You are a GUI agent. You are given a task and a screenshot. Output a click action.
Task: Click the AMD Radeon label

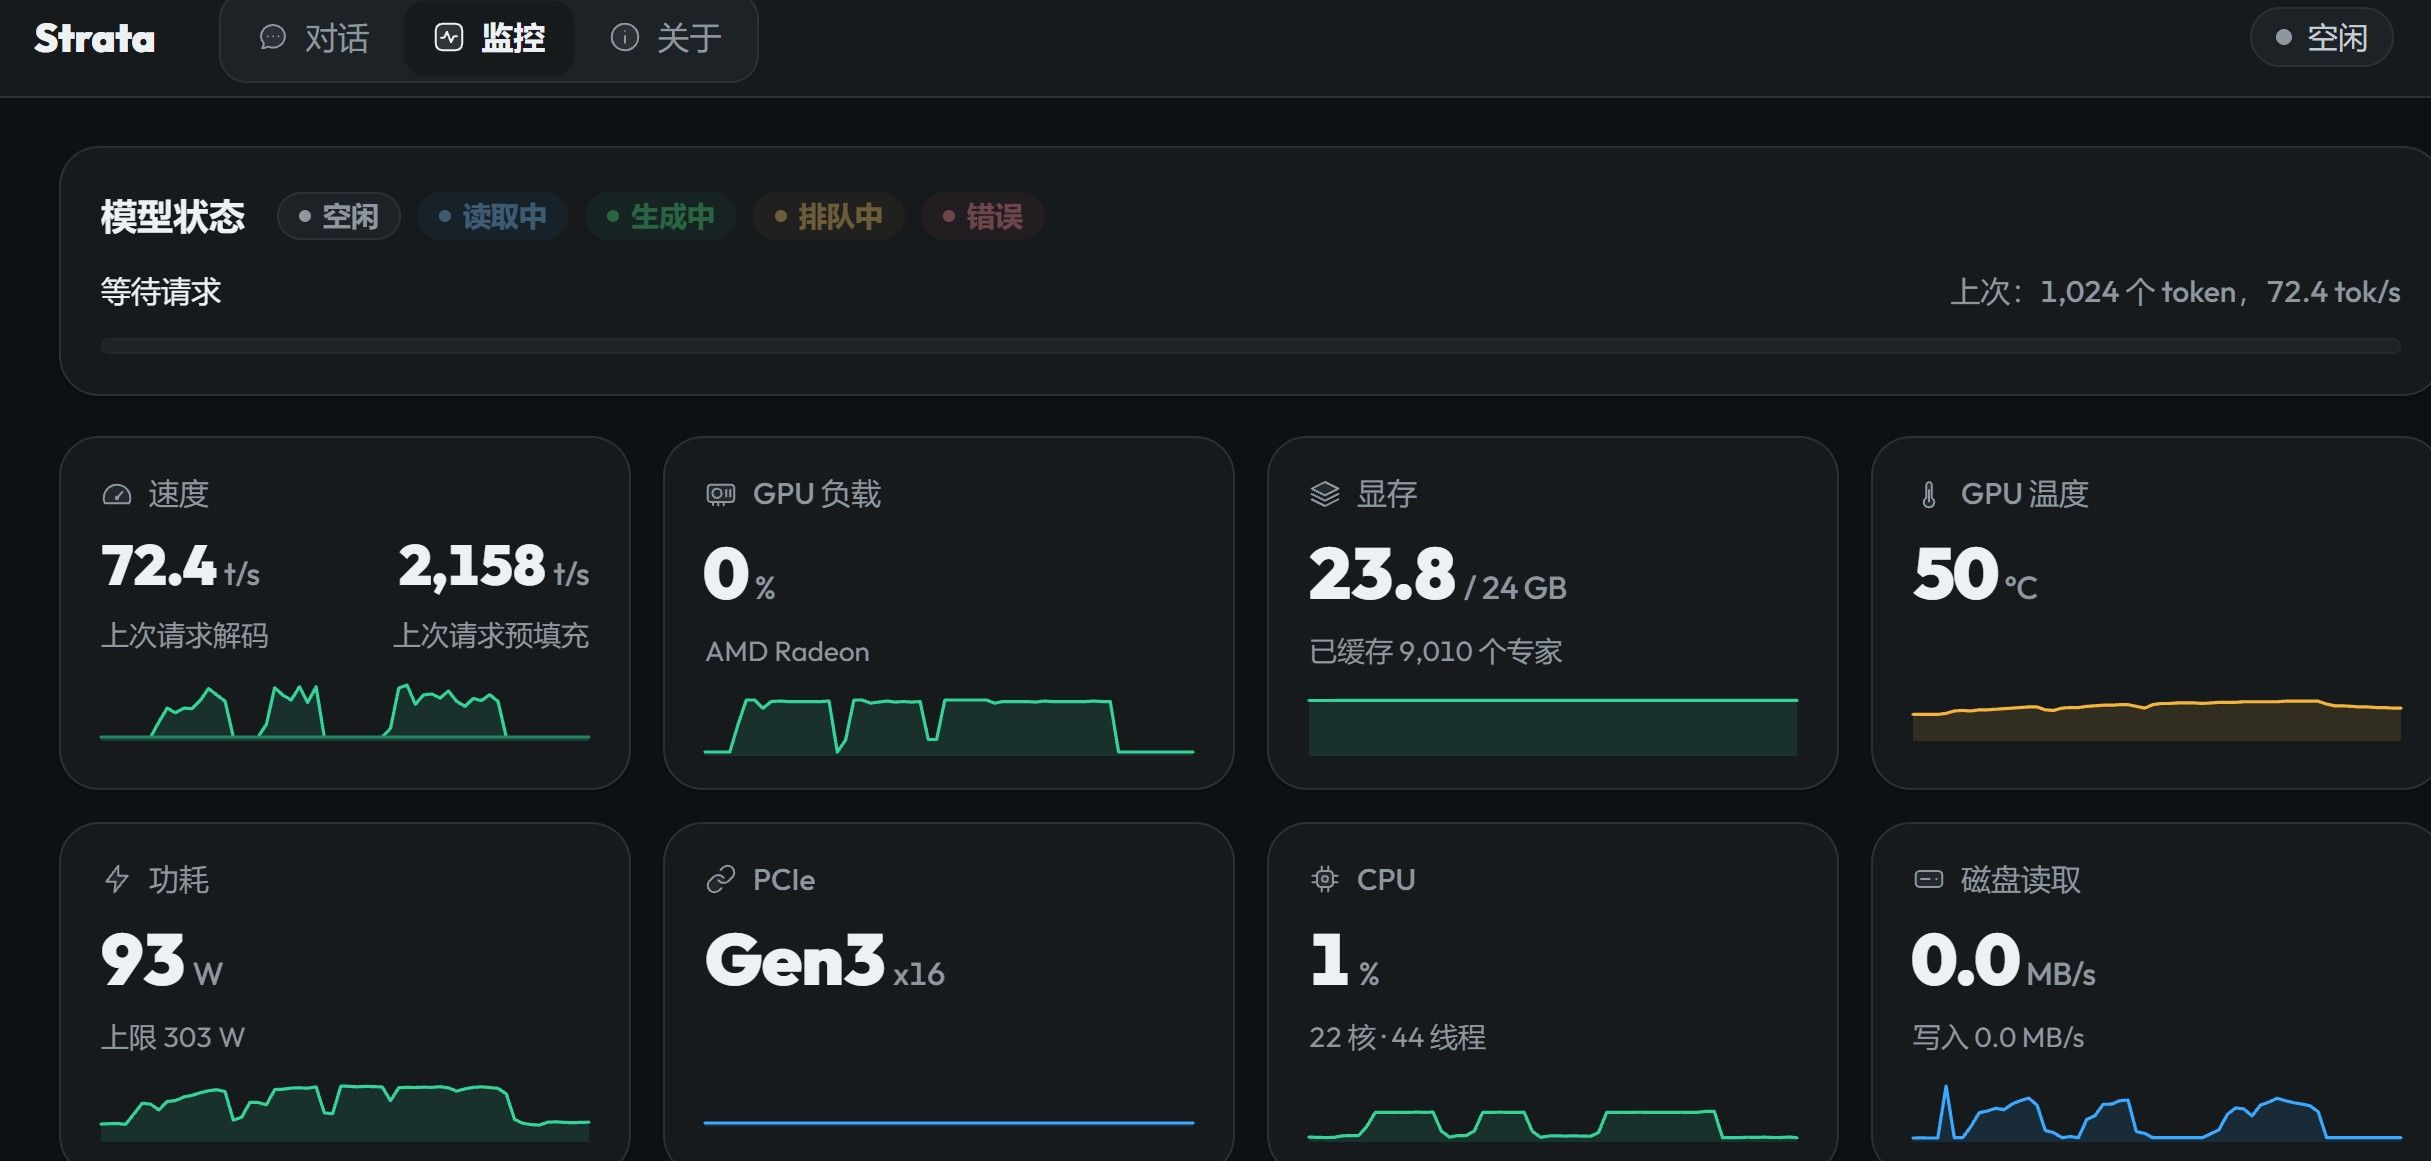(x=787, y=652)
